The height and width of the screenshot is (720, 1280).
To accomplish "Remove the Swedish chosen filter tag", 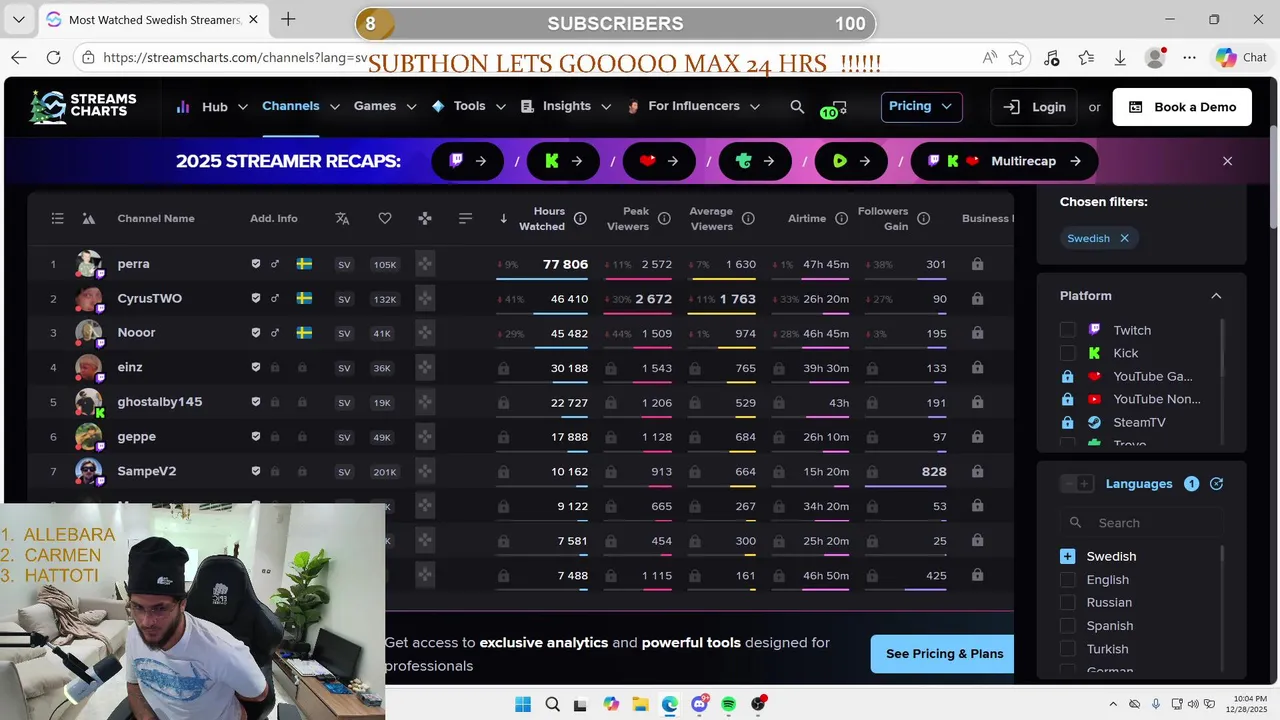I will point(1124,238).
